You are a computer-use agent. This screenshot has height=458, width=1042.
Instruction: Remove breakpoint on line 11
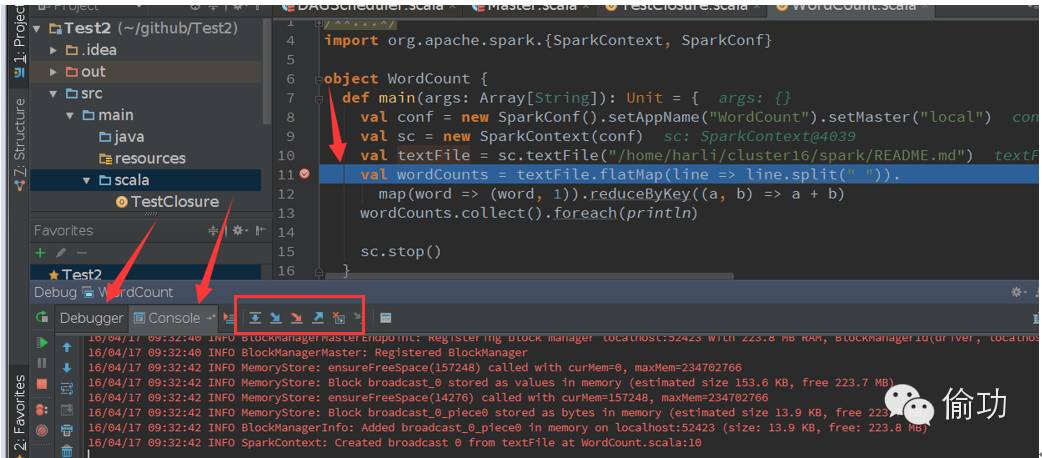305,174
